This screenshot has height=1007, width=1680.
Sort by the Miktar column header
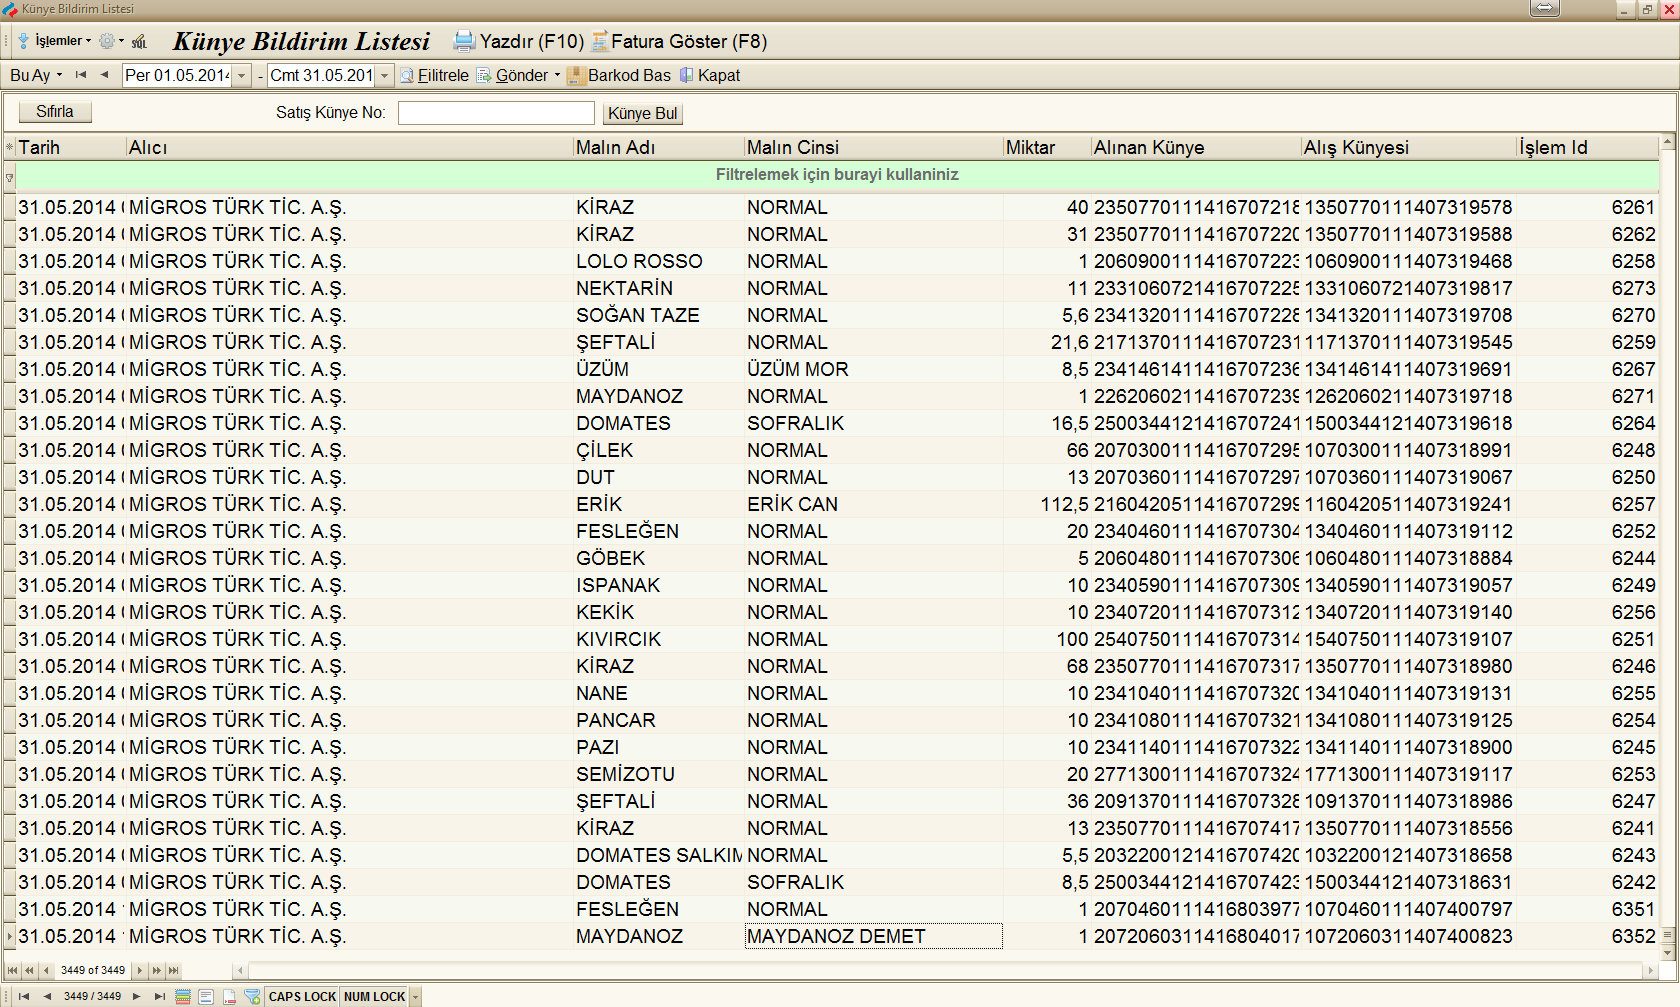tap(1046, 147)
